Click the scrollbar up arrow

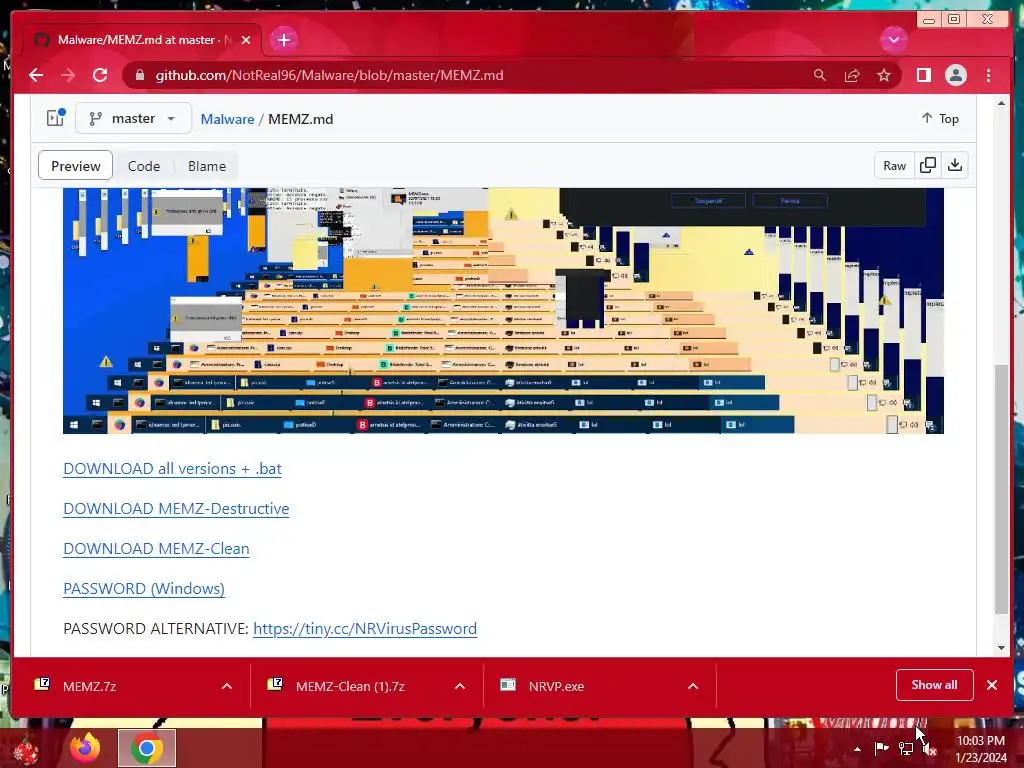pos(1001,104)
